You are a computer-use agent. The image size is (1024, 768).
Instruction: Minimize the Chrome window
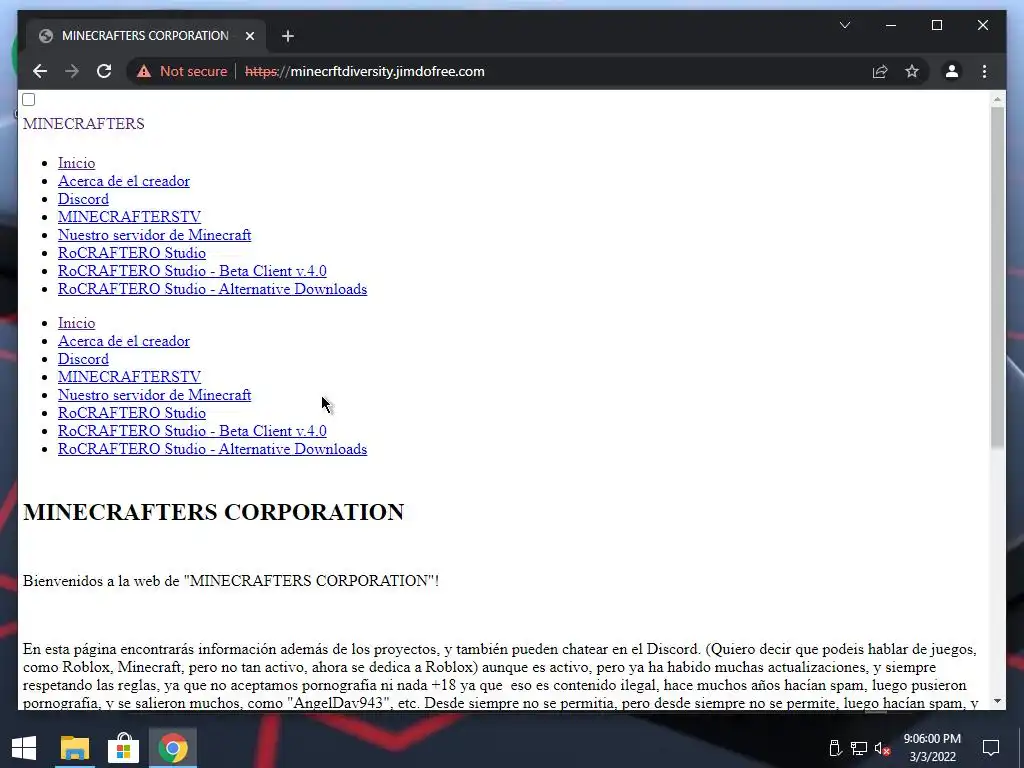(891, 25)
